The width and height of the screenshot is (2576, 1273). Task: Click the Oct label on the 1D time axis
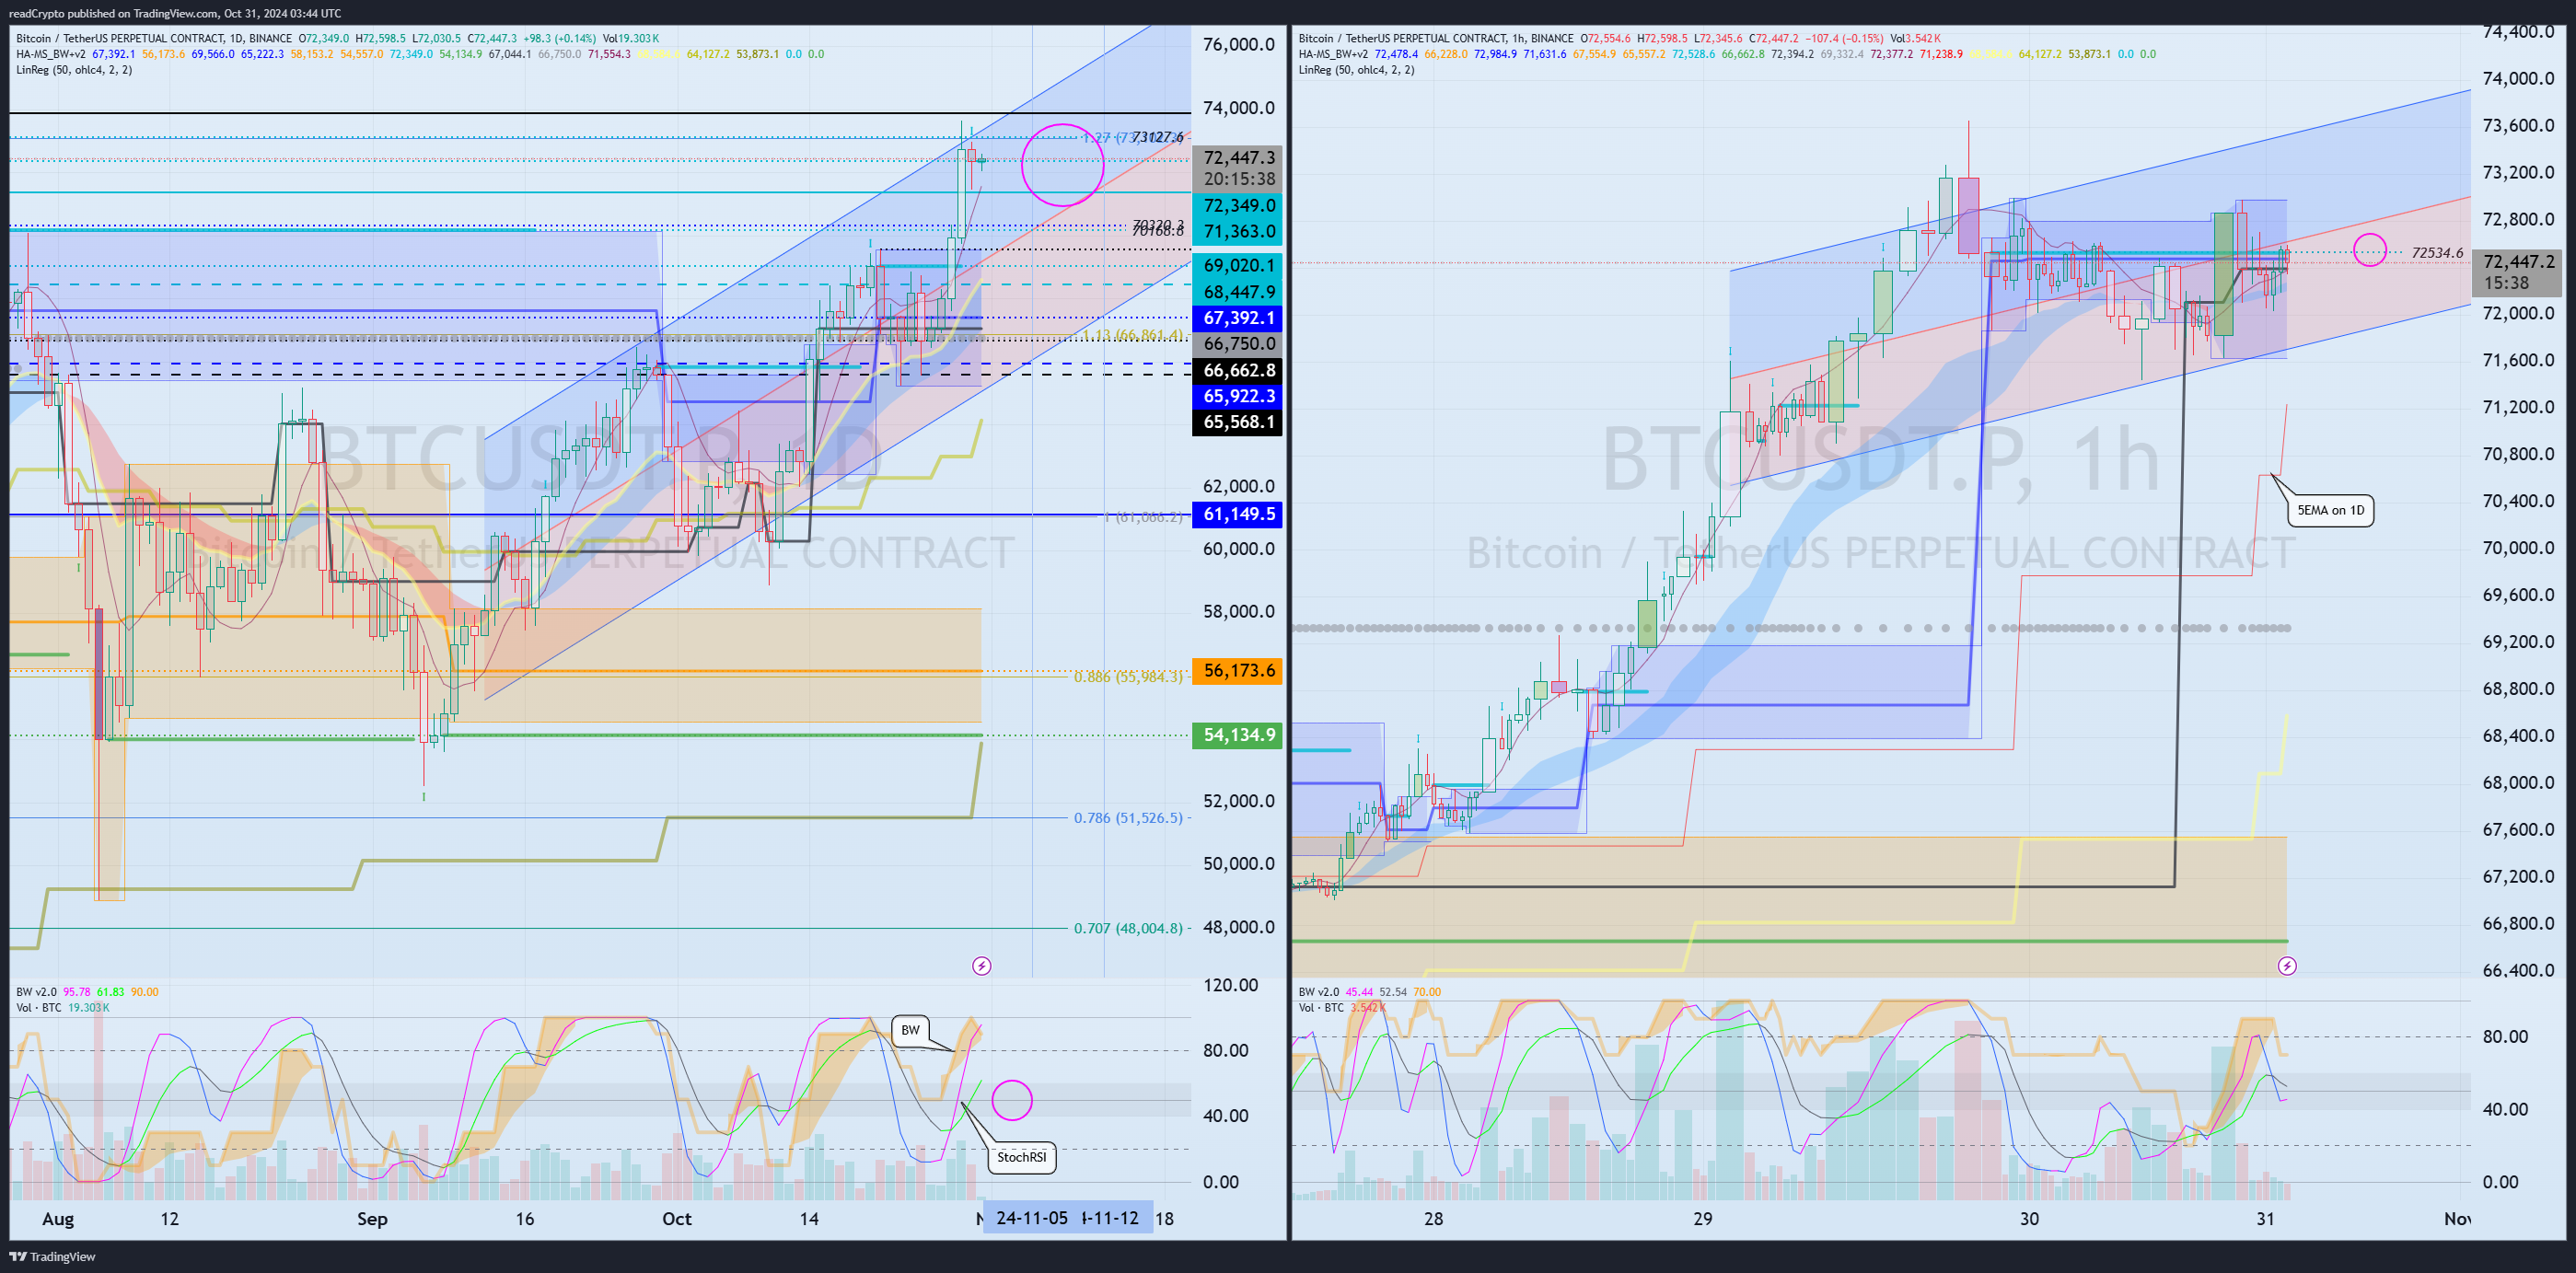tap(677, 1218)
